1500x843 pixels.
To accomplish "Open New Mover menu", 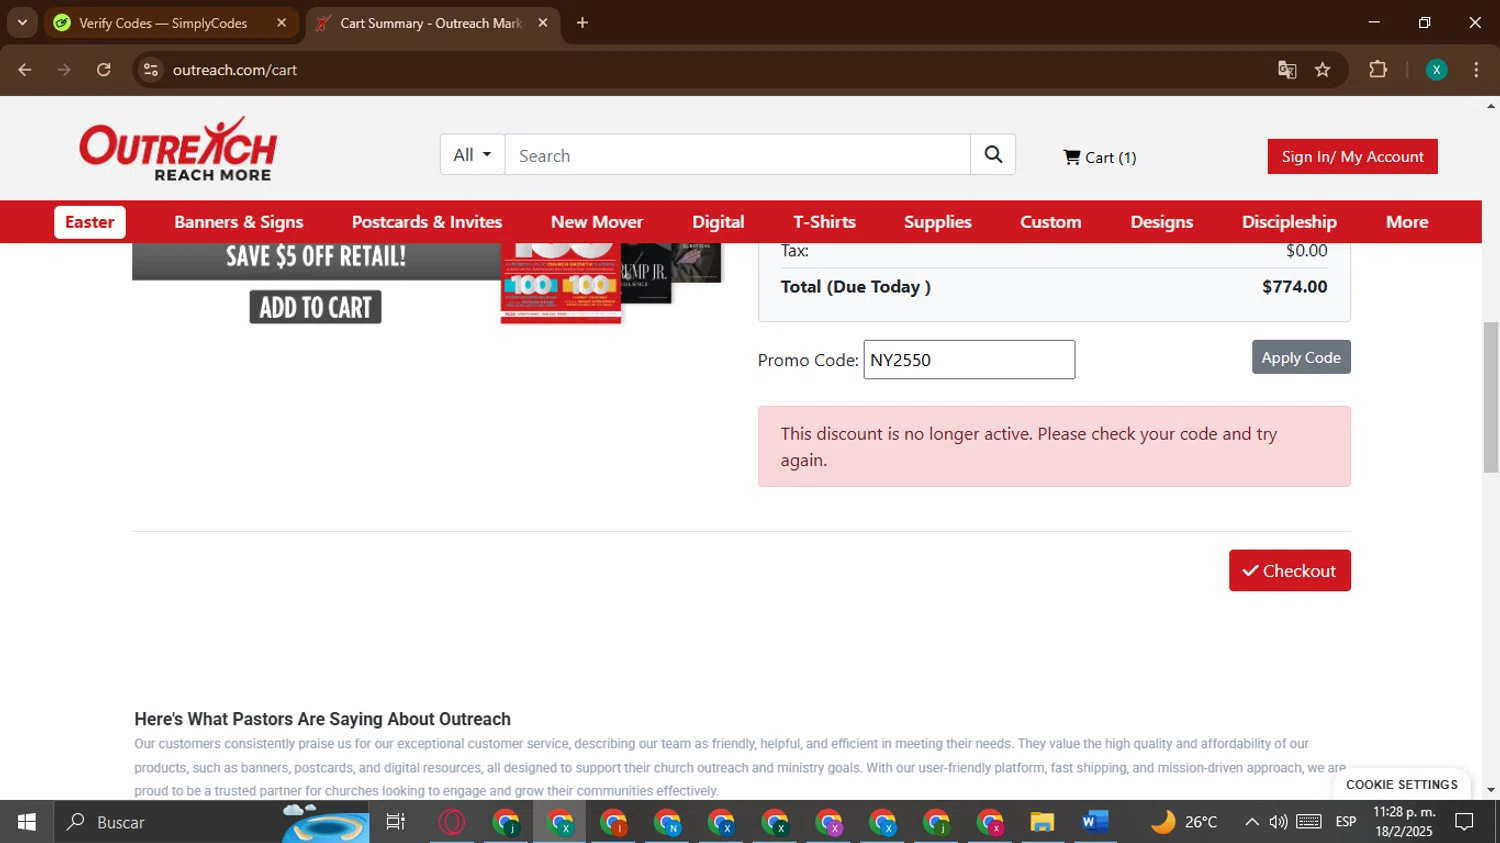I will pyautogui.click(x=597, y=222).
